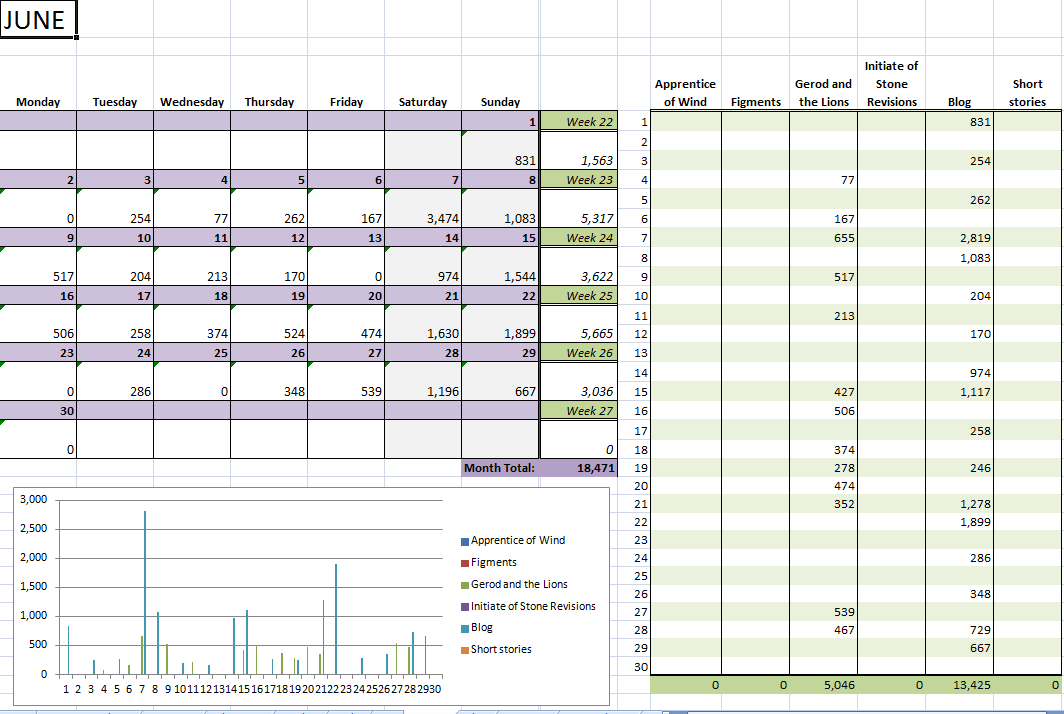Select the 5,665 weekly total cell
Screen dimensions: 1064x714
click(x=579, y=334)
